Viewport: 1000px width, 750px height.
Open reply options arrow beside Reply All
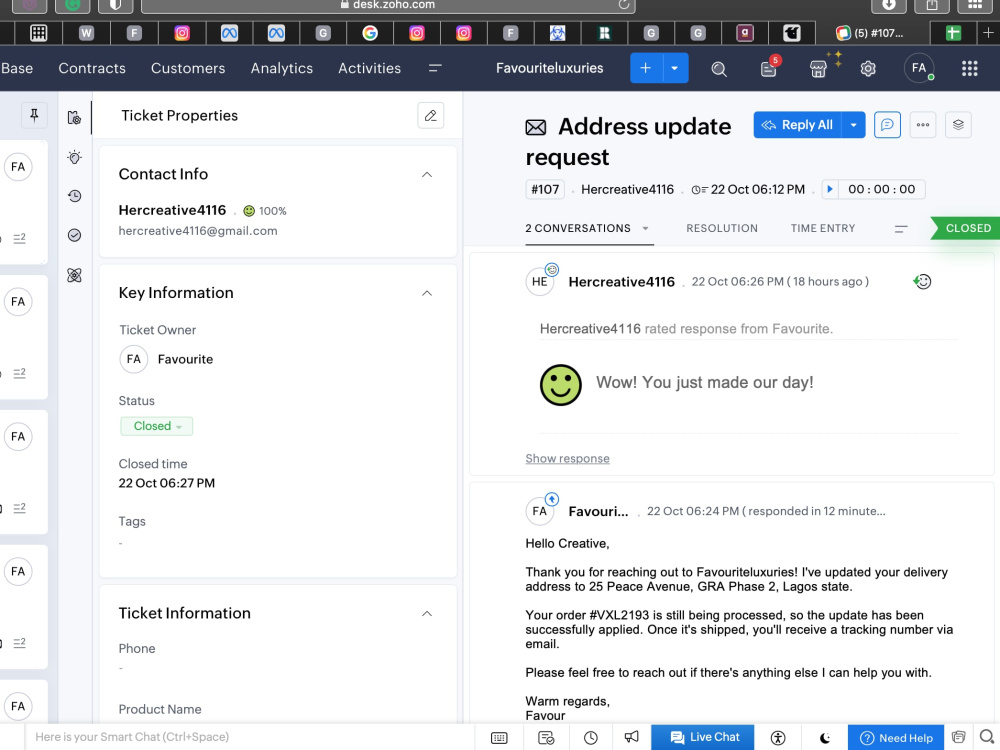click(x=853, y=125)
